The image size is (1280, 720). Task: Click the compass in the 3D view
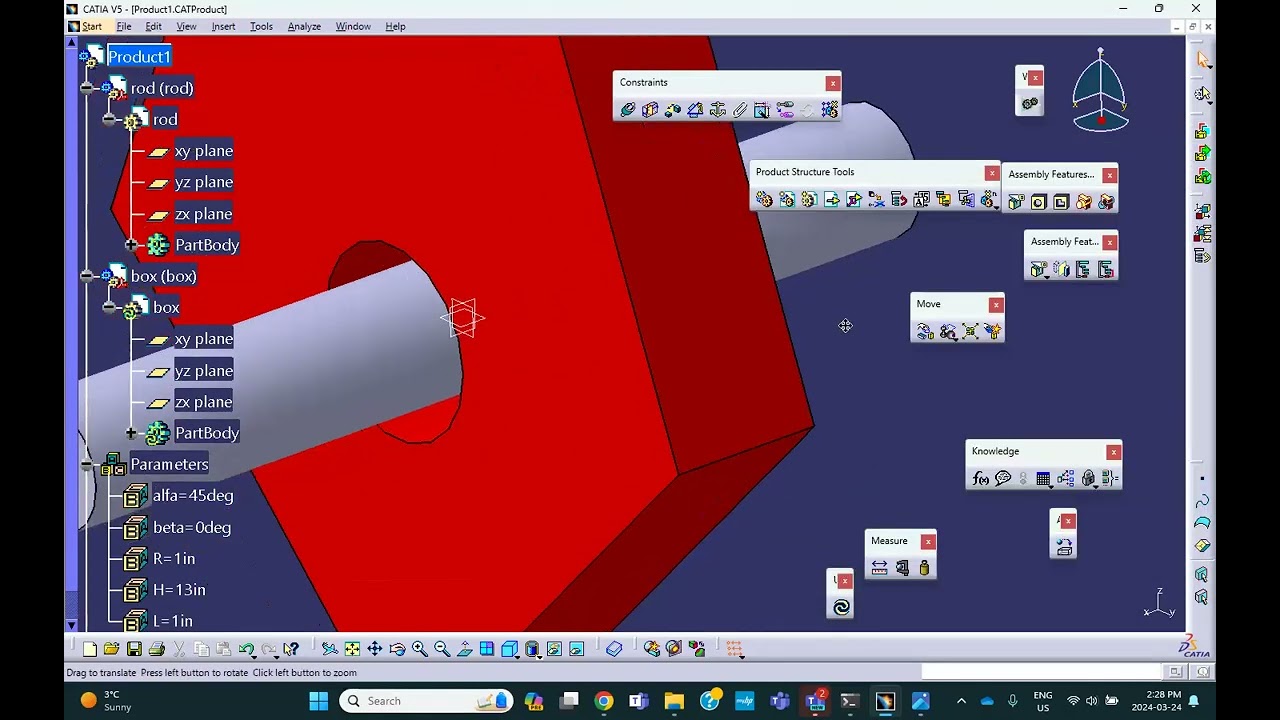click(1100, 90)
